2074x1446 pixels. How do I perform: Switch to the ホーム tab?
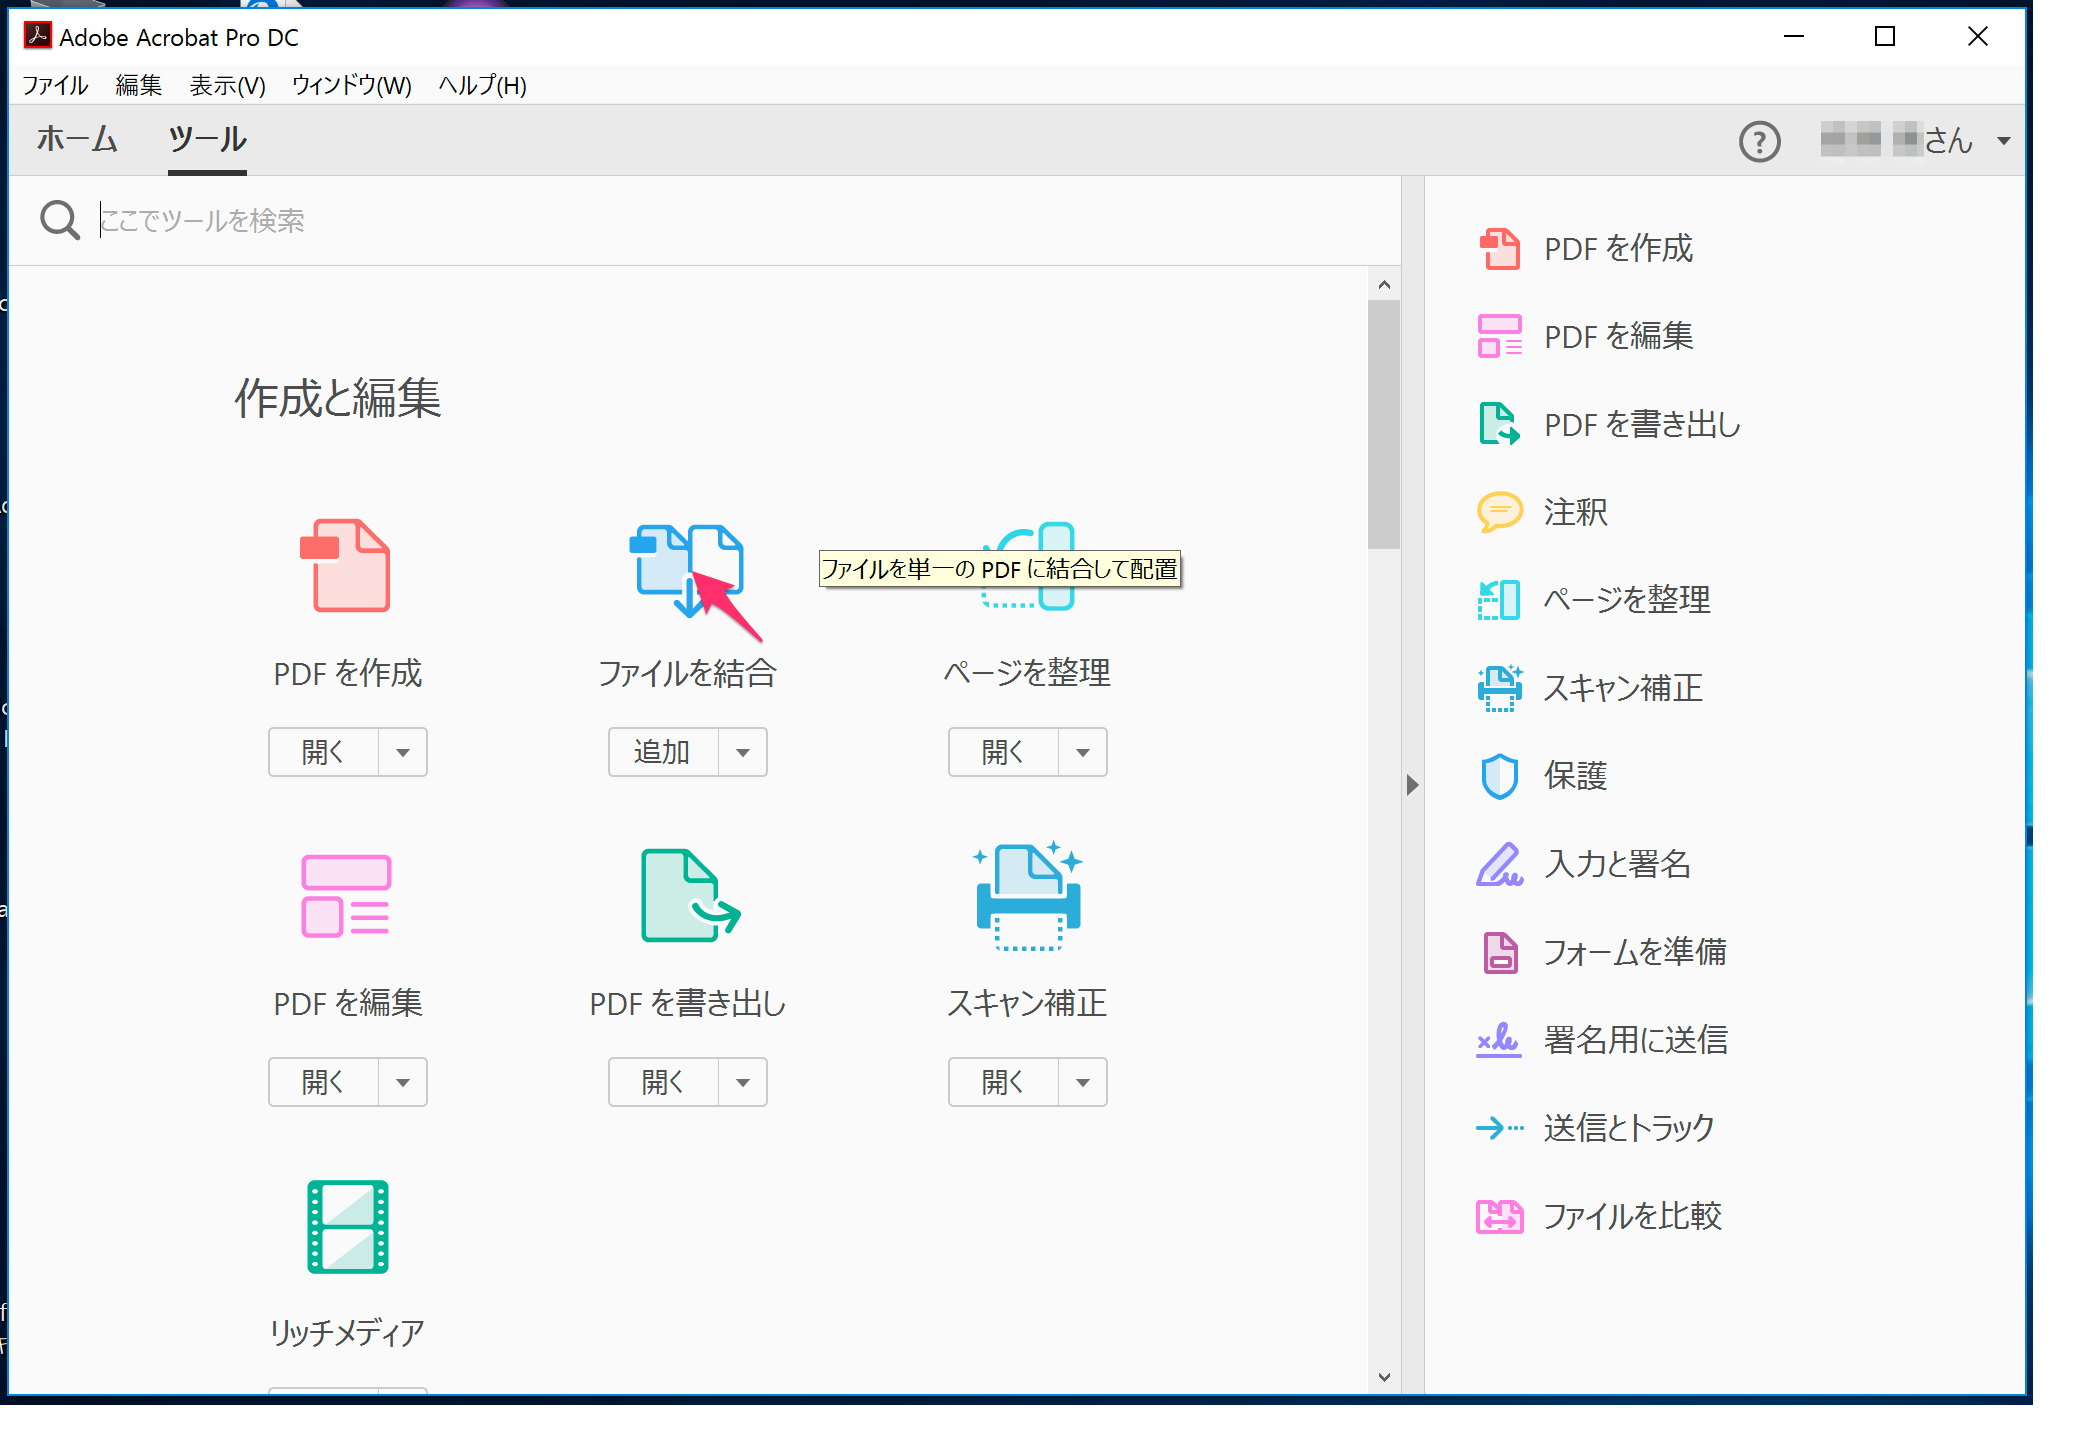77,139
